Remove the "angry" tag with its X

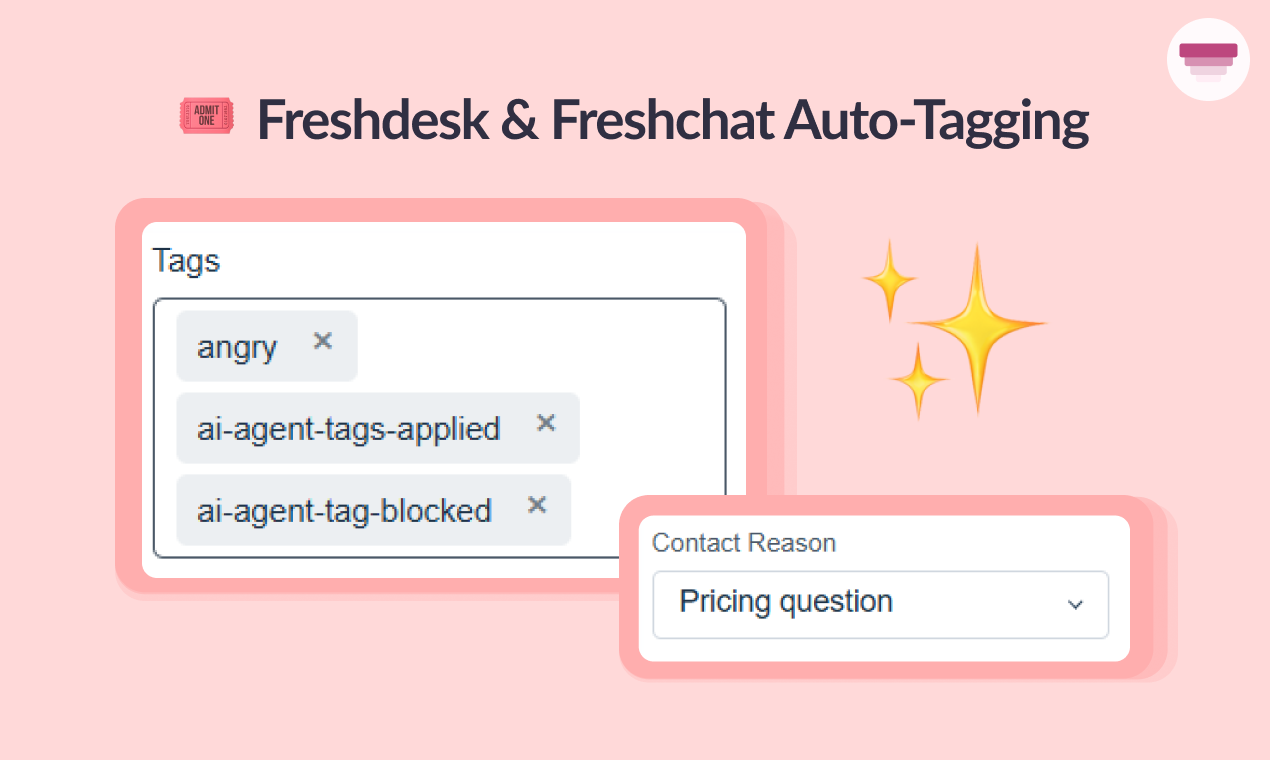coord(322,341)
